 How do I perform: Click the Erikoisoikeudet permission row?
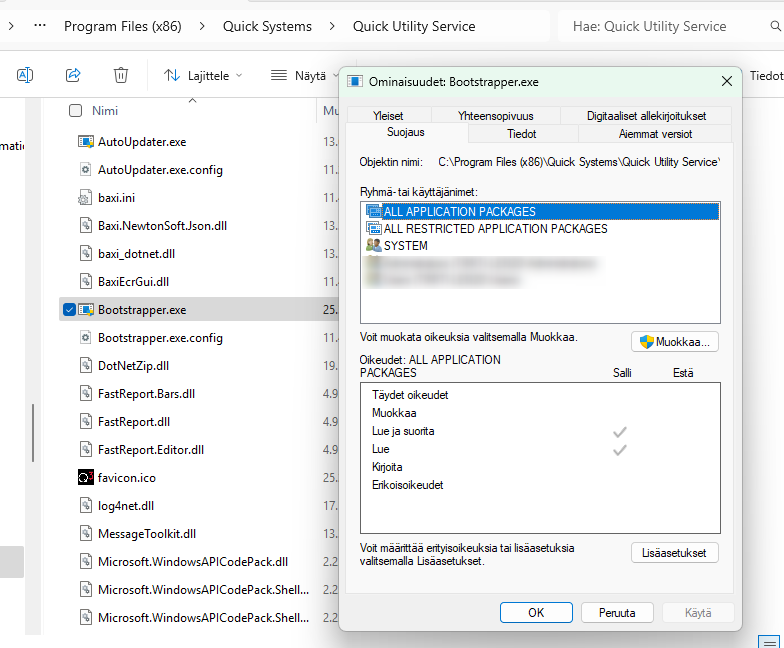tap(540, 485)
